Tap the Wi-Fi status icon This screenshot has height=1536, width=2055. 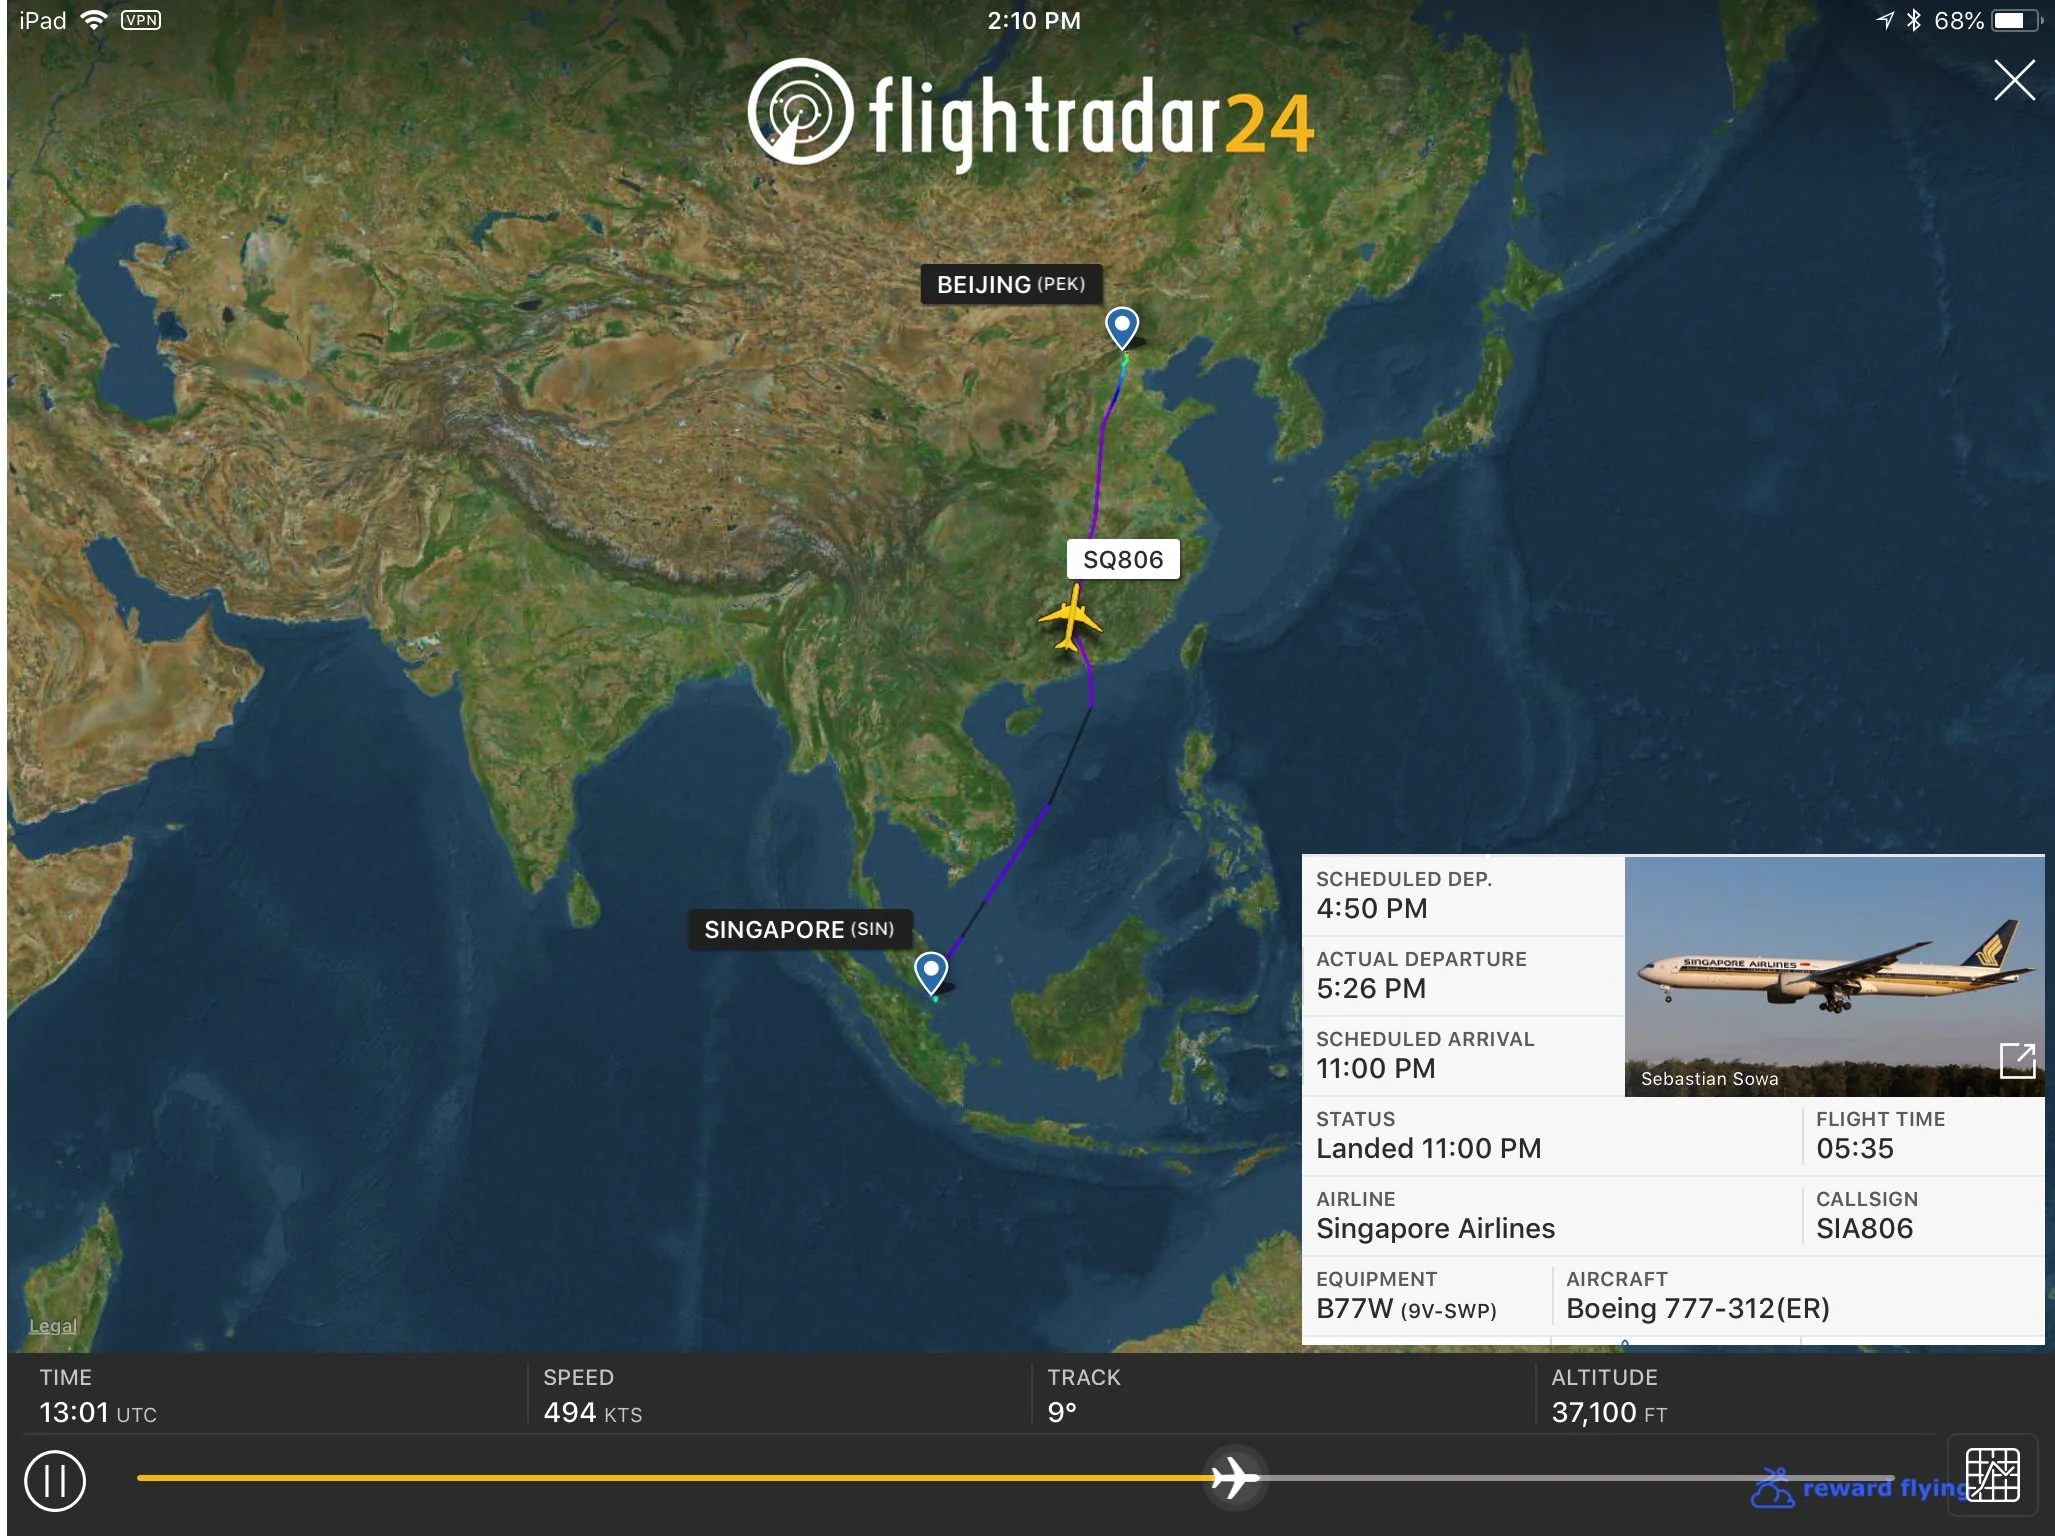point(93,20)
